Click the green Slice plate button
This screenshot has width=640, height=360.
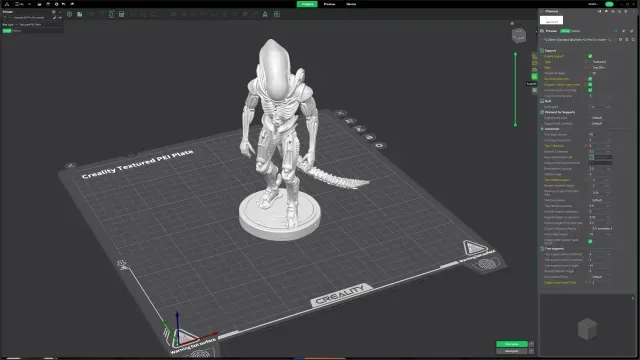512,344
